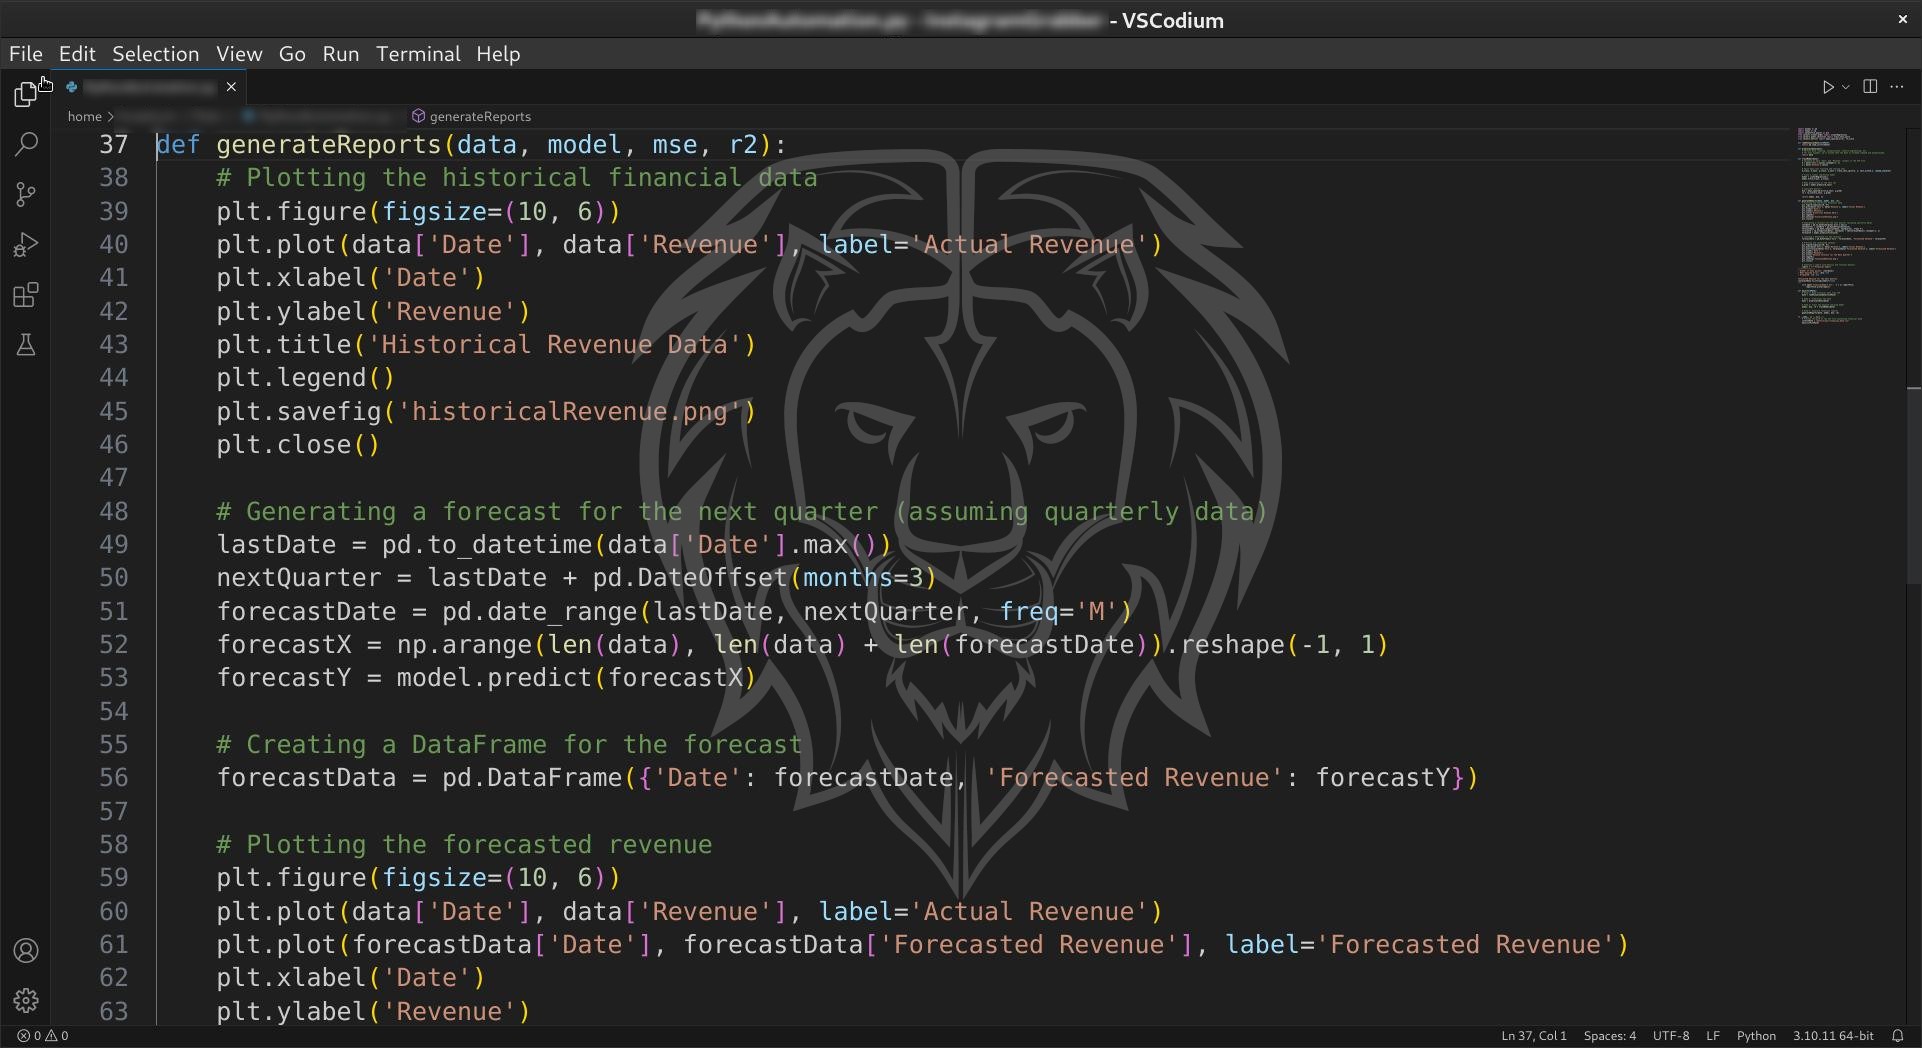Viewport: 1922px width, 1048px height.
Task: Close the open editor tab
Action: 231,87
